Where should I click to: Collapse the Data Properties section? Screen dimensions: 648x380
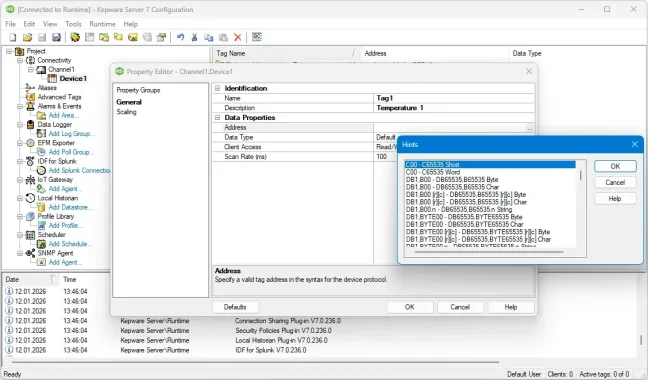[217, 118]
